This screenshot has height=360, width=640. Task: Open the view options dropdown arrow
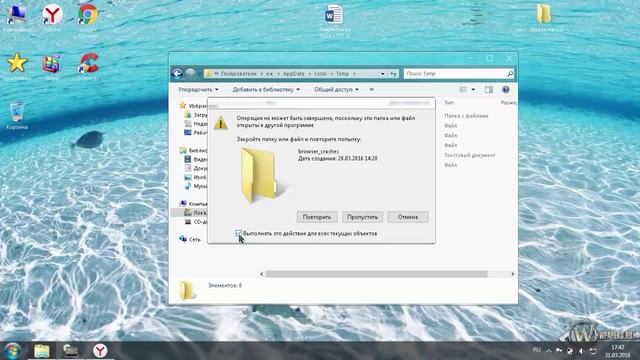coord(473,89)
